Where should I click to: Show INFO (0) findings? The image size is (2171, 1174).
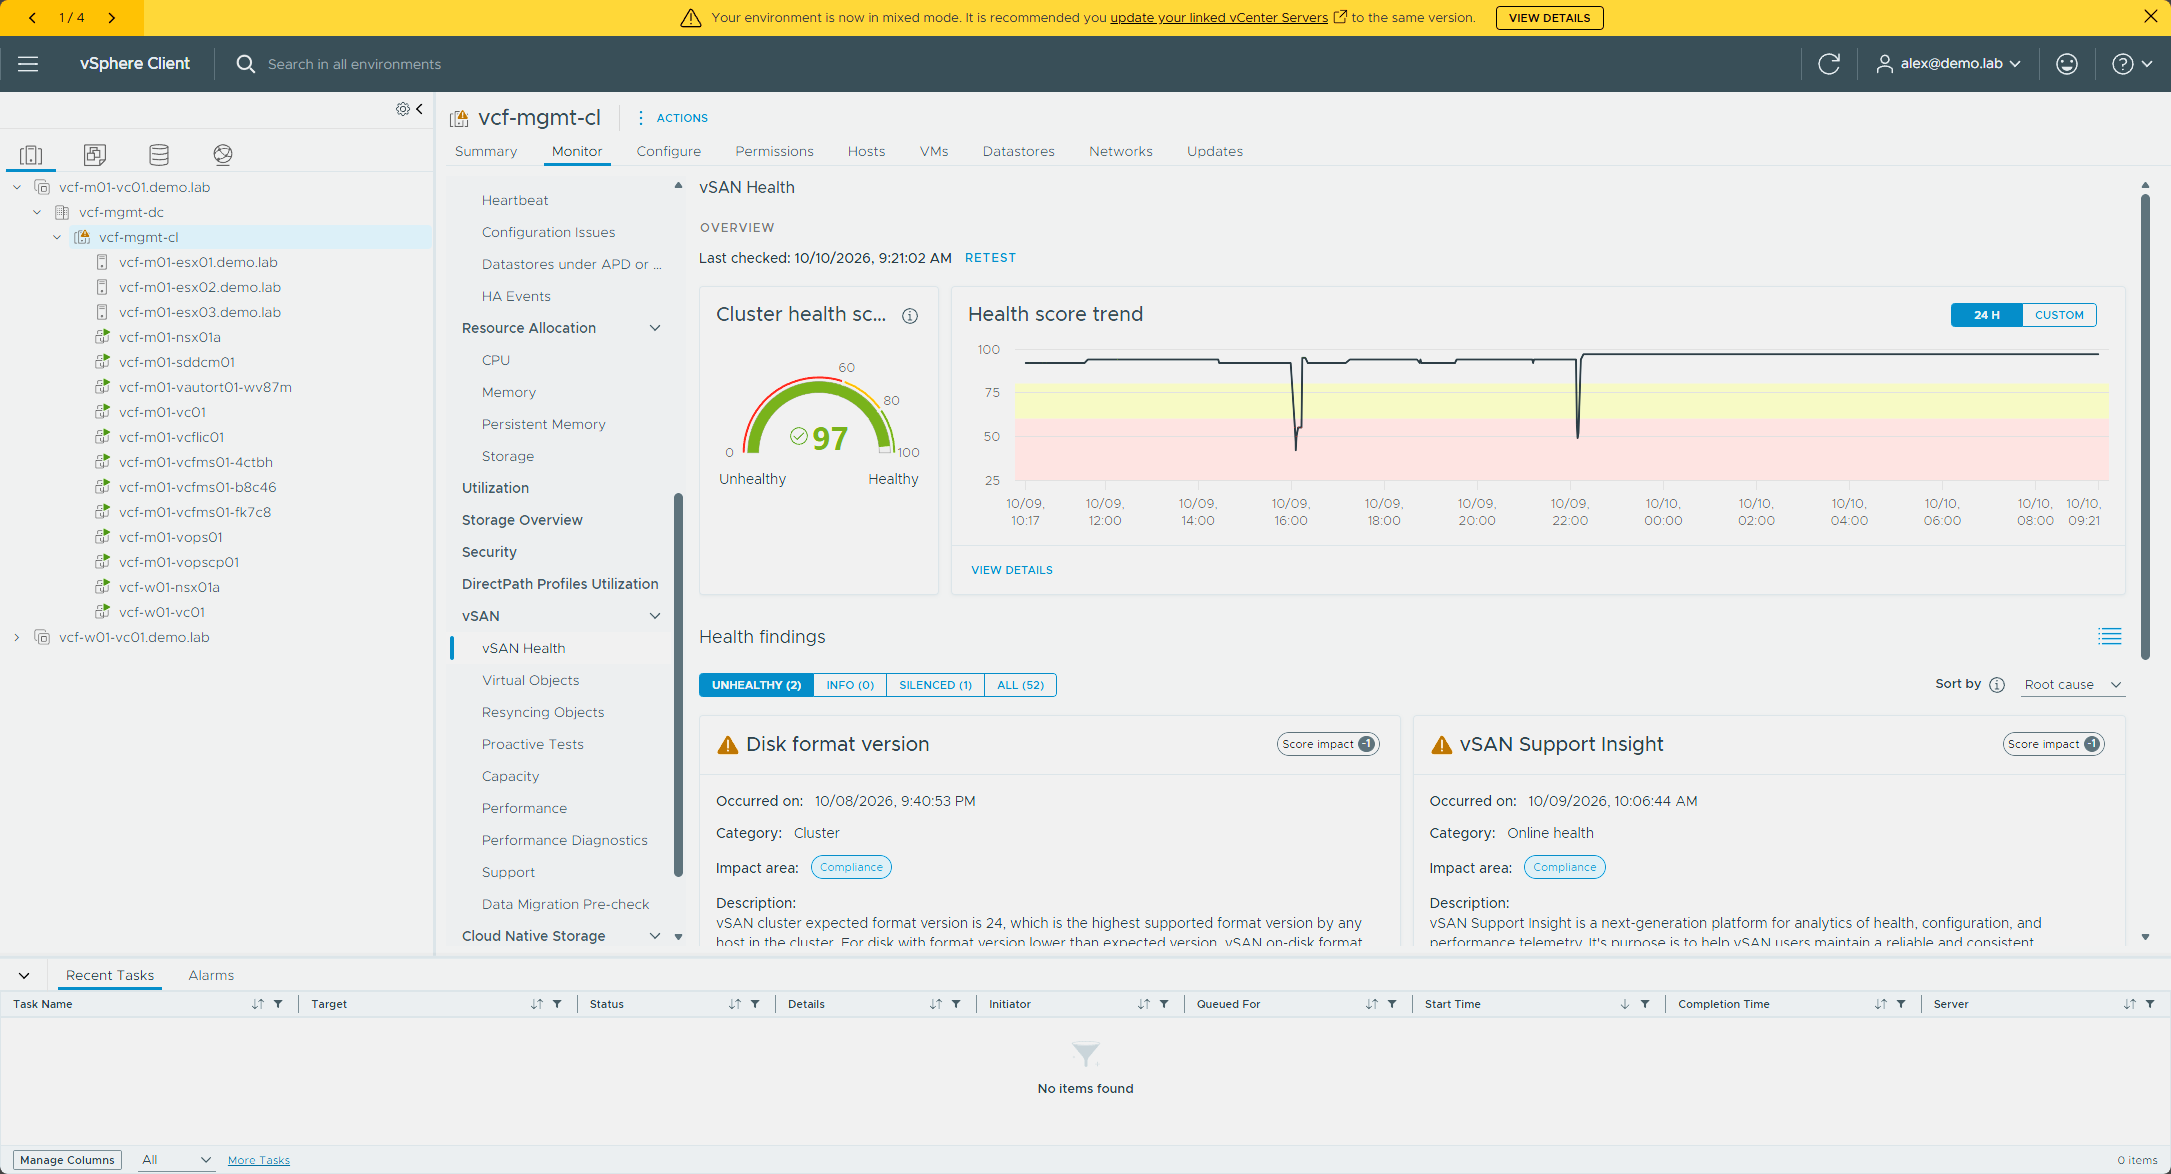coord(850,685)
